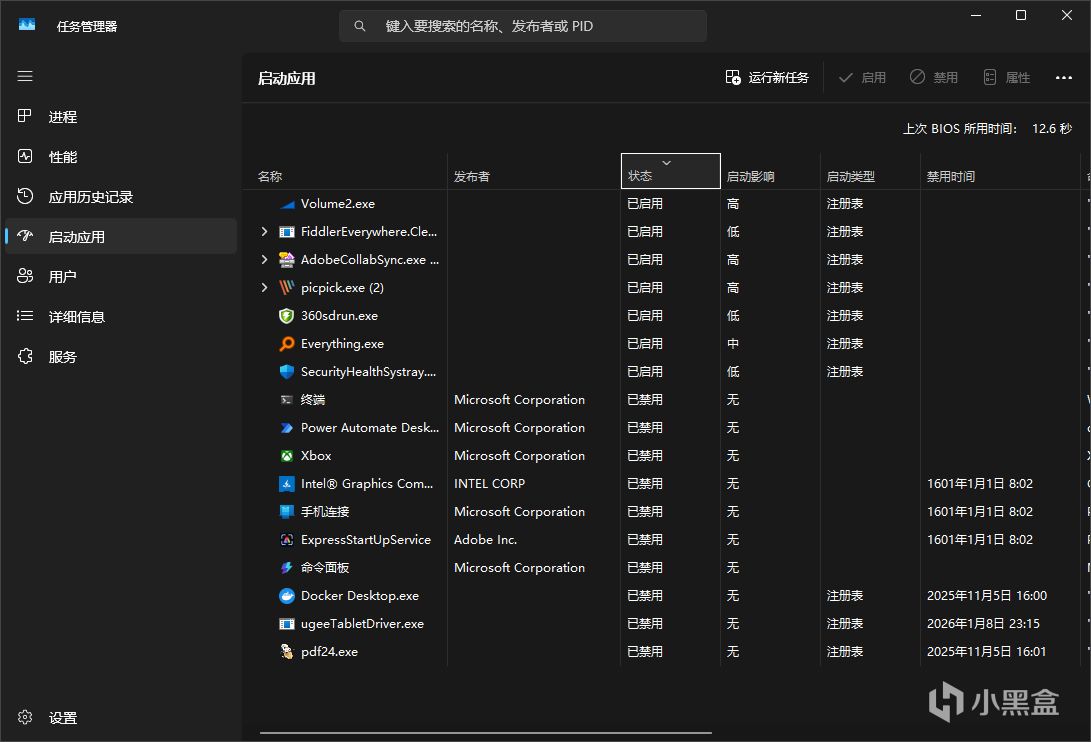
Task: Click the pdf24.exe icon
Action: point(287,652)
